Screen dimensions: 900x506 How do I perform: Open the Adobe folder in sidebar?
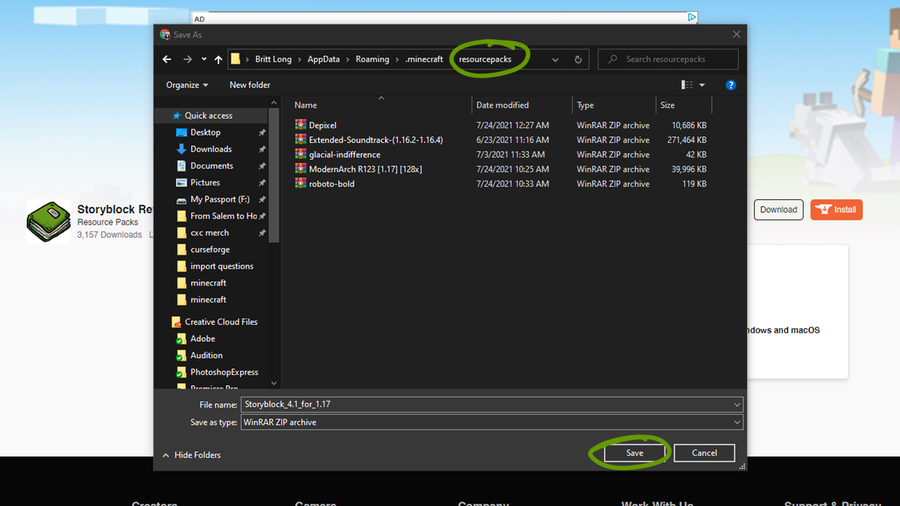pyautogui.click(x=203, y=339)
